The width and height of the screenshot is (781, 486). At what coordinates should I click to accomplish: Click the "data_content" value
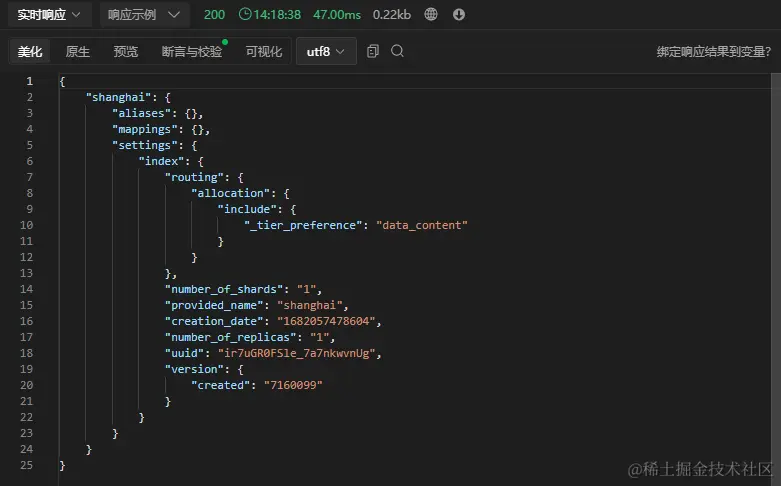tap(421, 225)
